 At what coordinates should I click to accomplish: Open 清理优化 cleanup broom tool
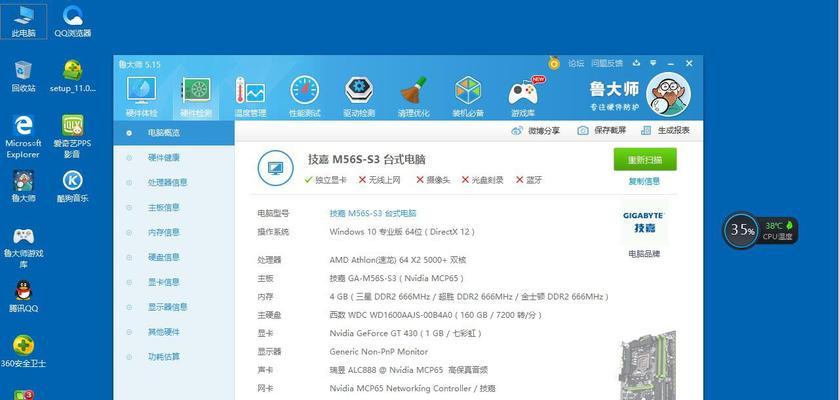(414, 97)
